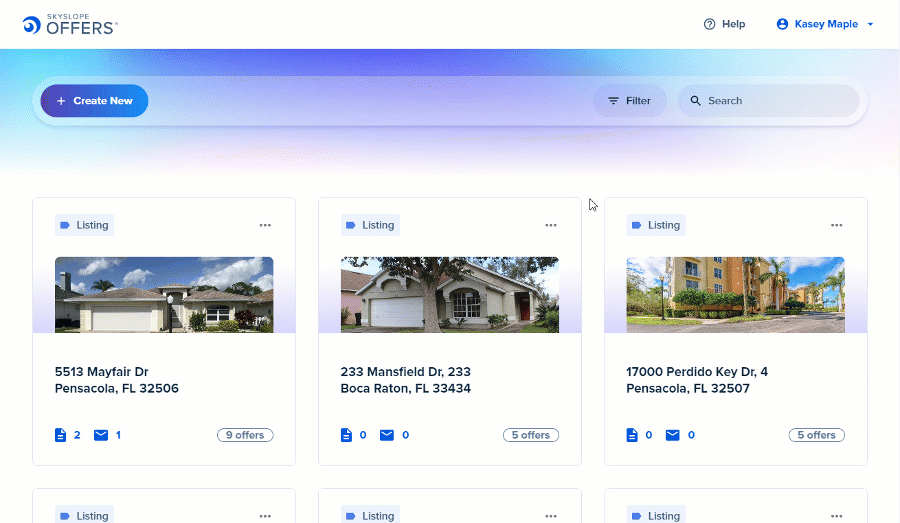
Task: Open more options for 17000 Perdido Key Dr
Action: (837, 225)
